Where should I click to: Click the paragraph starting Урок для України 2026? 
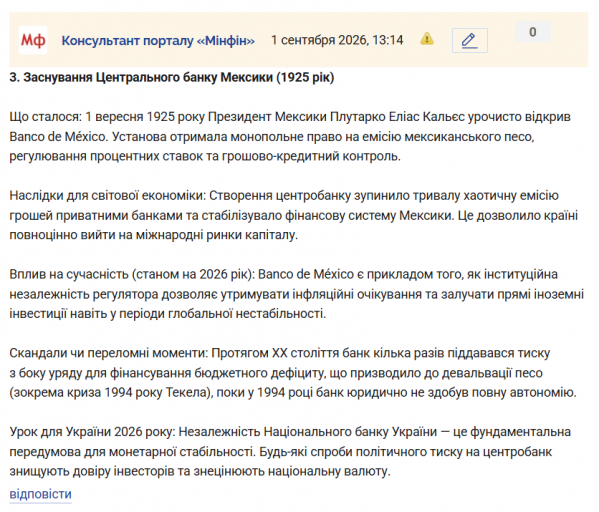(x=290, y=451)
